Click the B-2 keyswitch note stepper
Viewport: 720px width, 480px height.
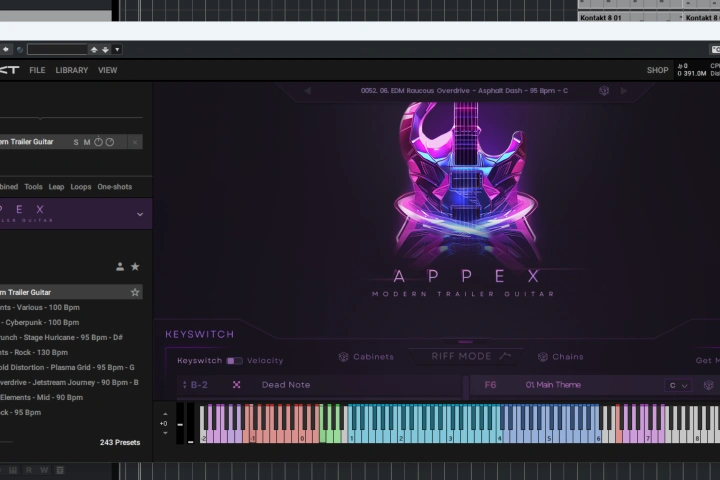tap(185, 385)
